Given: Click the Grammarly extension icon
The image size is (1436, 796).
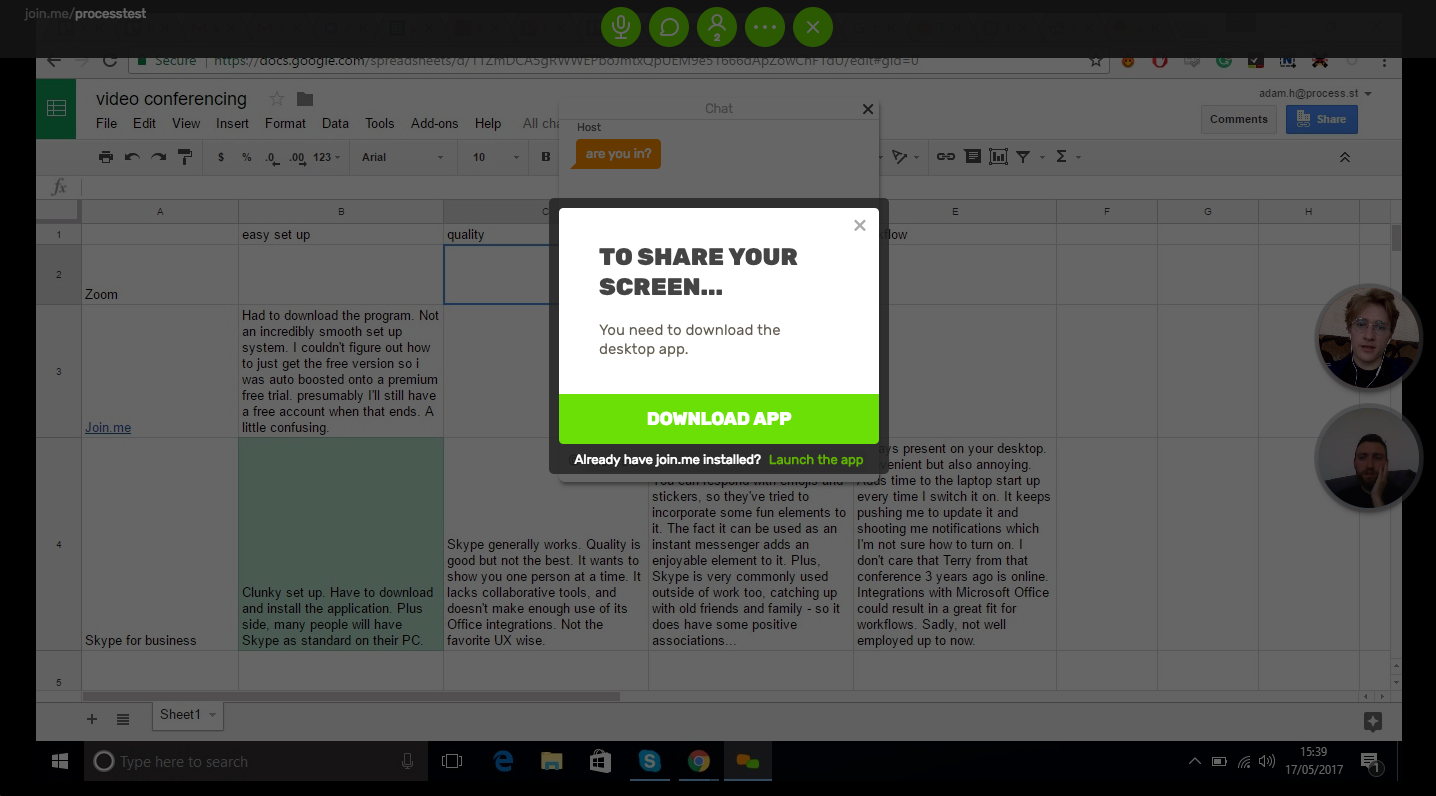Looking at the screenshot, I should coord(1223,61).
